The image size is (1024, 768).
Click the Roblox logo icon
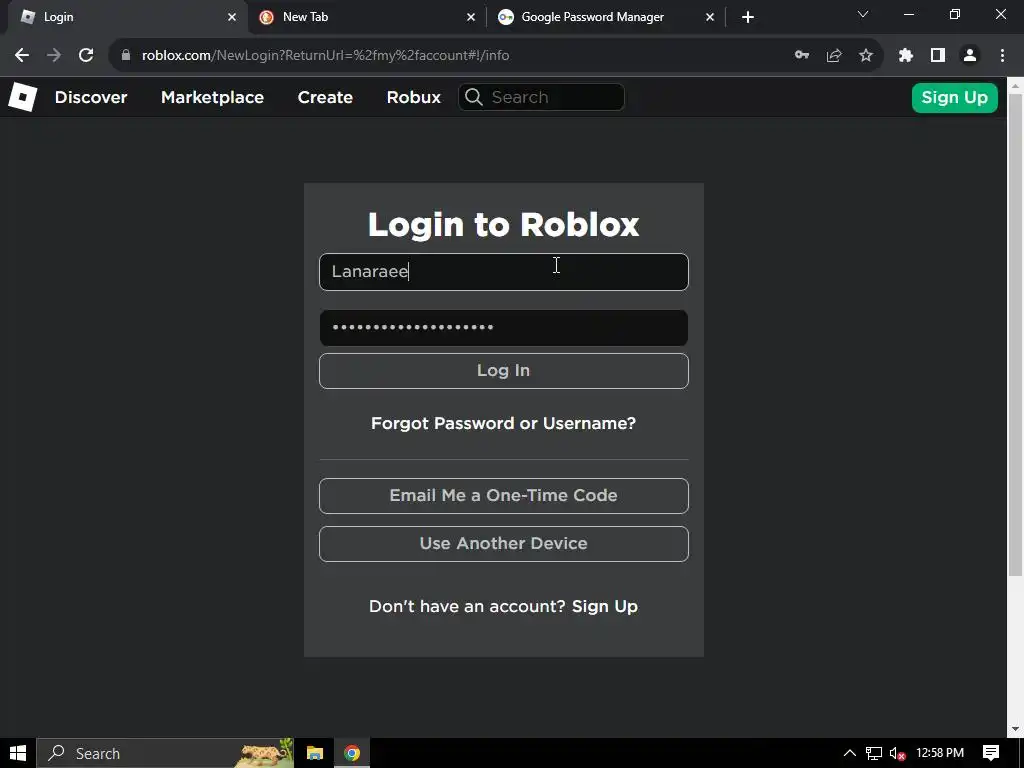coord(23,97)
